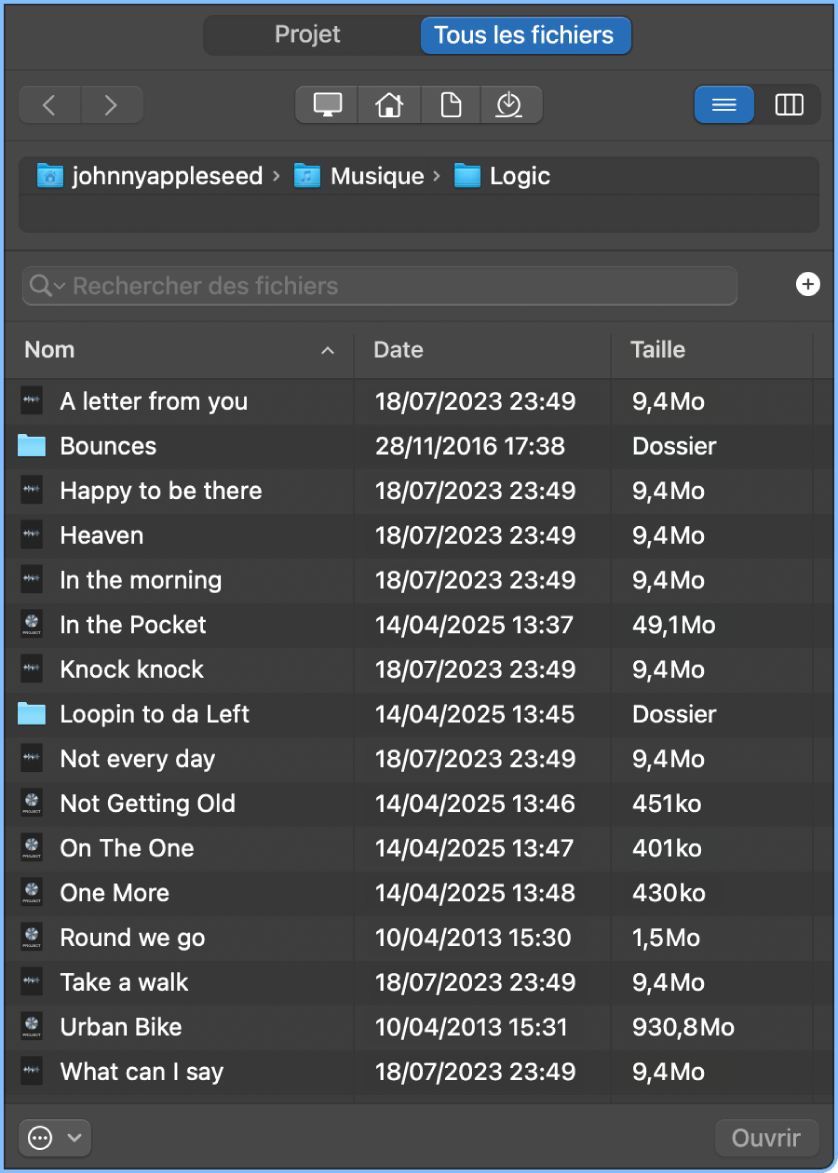Viewport: 838px width, 1173px height.
Task: Switch to the Projet tab
Action: [307, 35]
